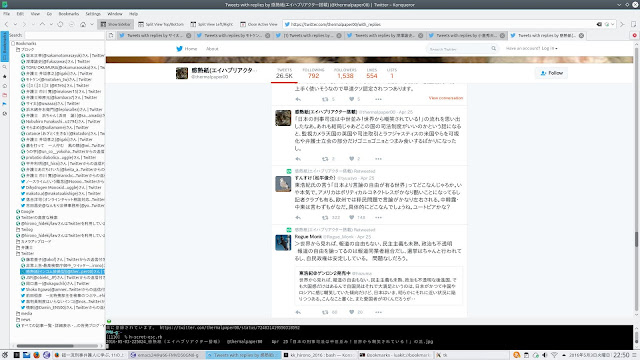
Task: Select the highlighted thermalpaper00 bookmark entry
Action: tap(62, 271)
